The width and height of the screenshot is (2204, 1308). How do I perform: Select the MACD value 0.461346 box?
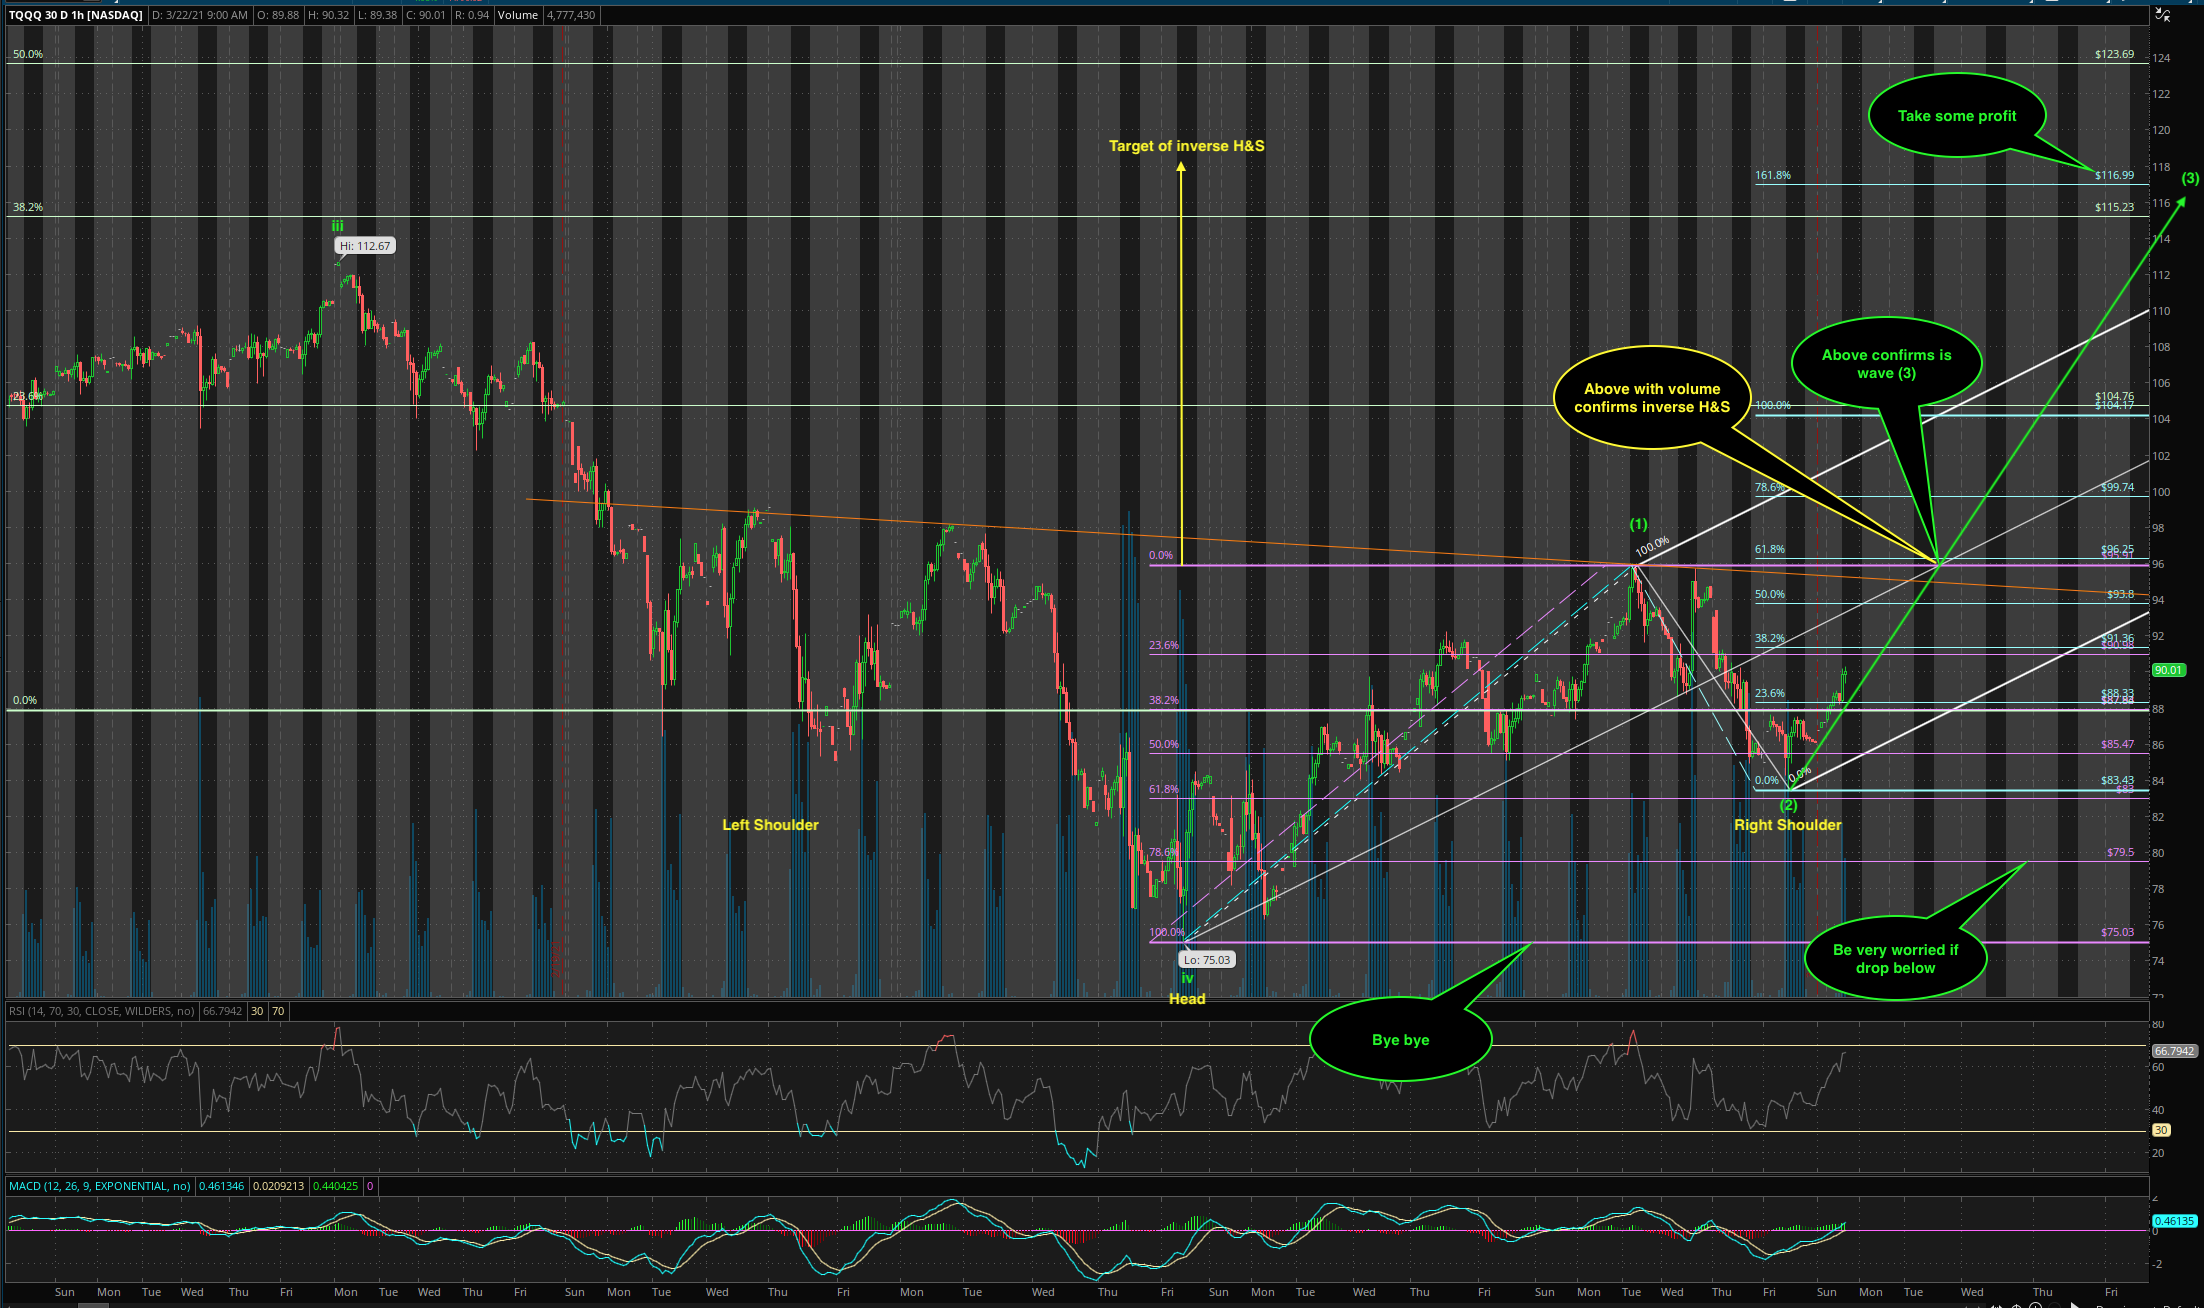221,1186
